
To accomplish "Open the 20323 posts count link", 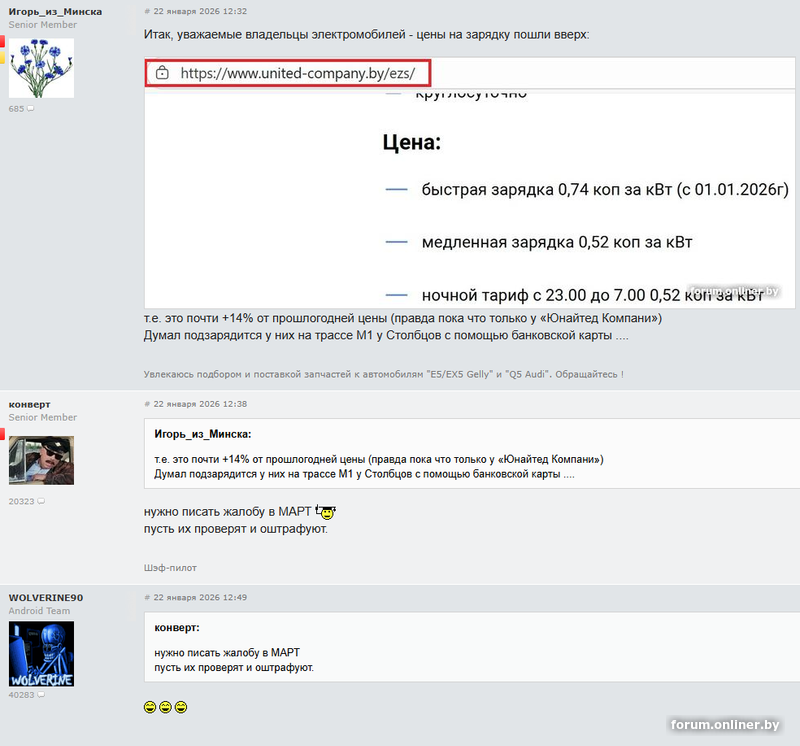I will [21, 501].
